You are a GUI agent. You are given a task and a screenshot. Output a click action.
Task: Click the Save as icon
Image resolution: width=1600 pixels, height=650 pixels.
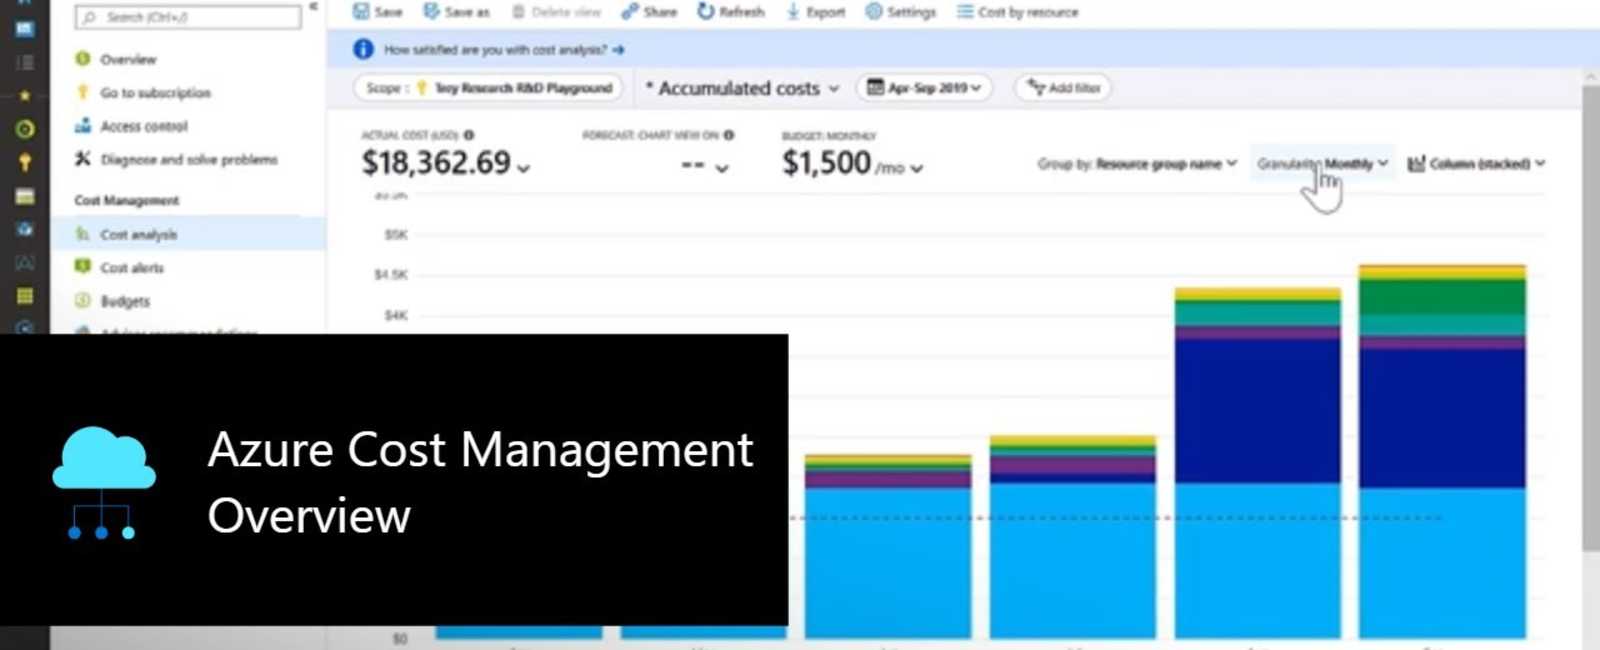[431, 11]
